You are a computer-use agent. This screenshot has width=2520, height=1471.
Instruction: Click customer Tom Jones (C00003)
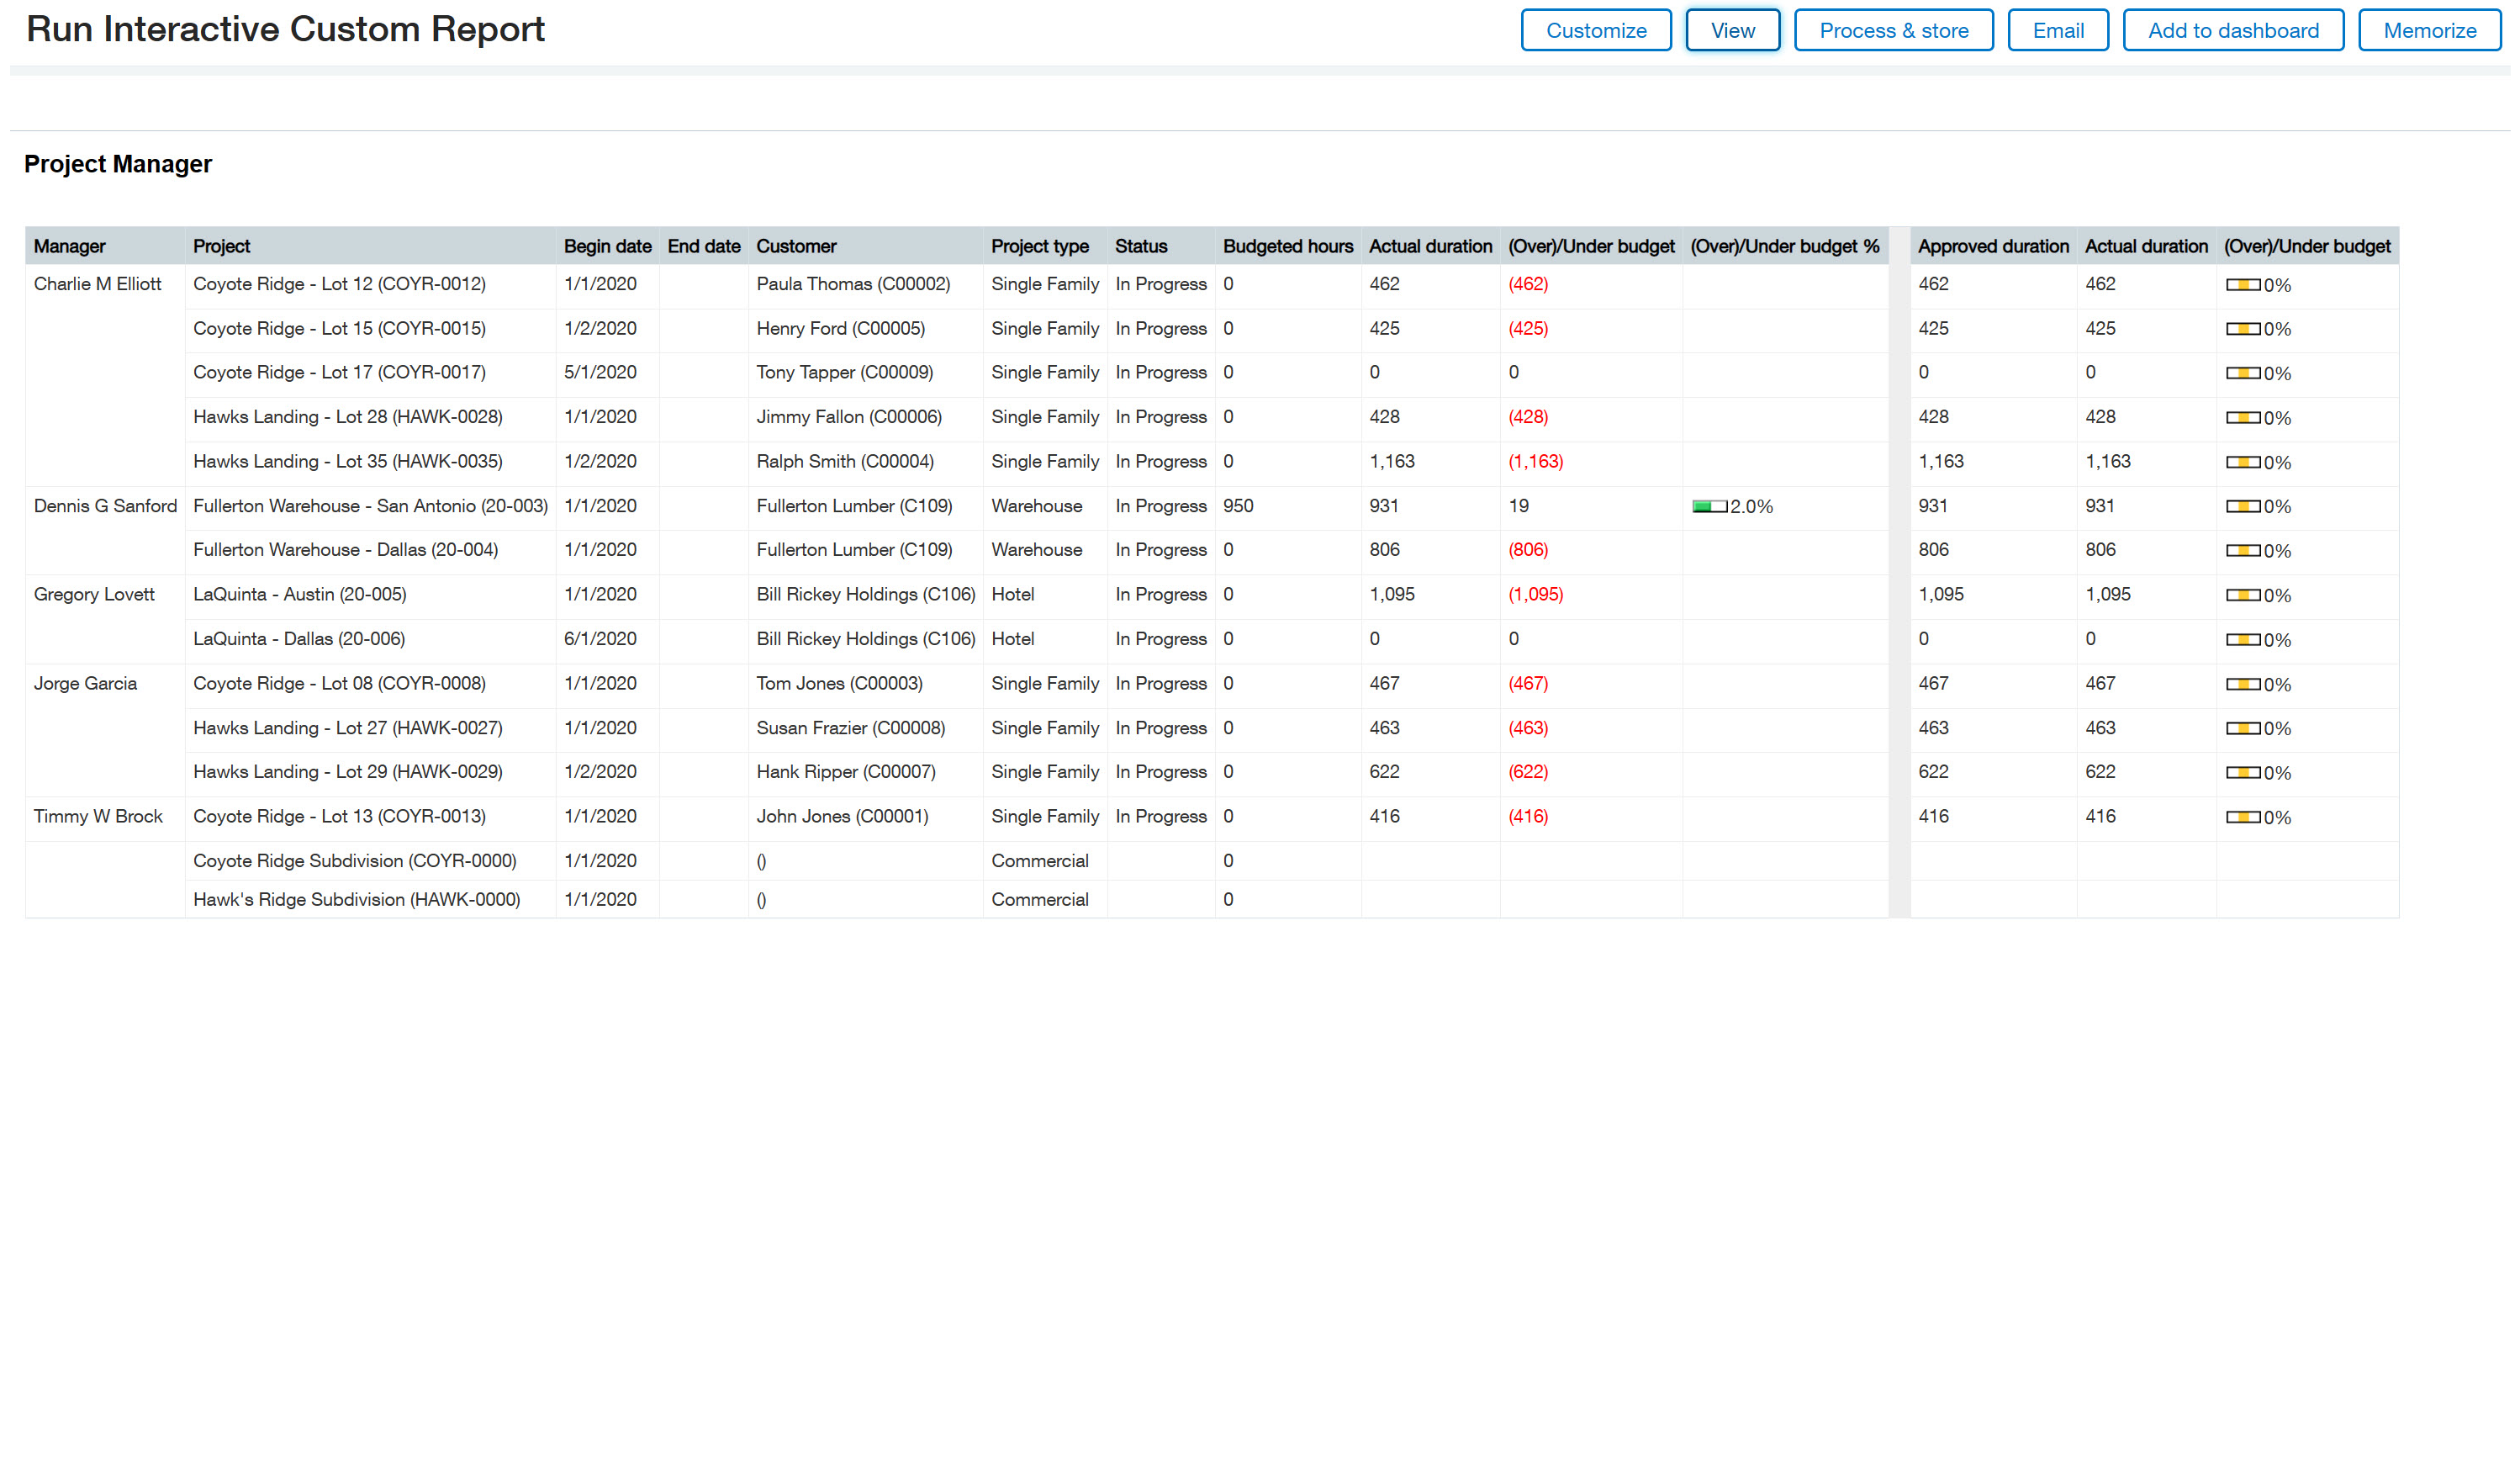[839, 683]
